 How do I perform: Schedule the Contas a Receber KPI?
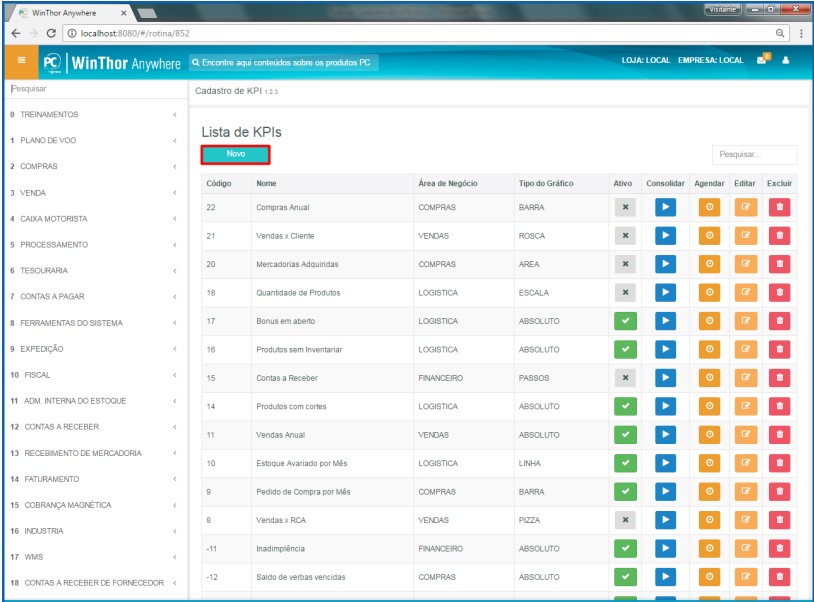click(x=709, y=378)
